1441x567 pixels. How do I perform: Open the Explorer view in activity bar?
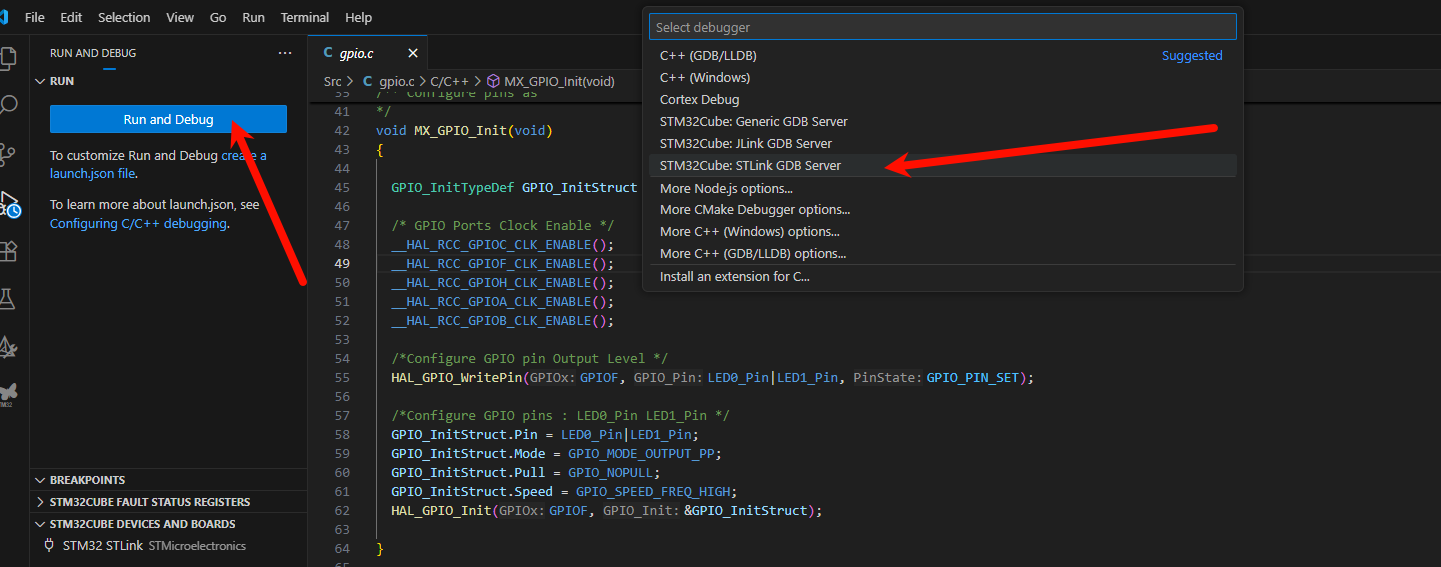coord(9,58)
